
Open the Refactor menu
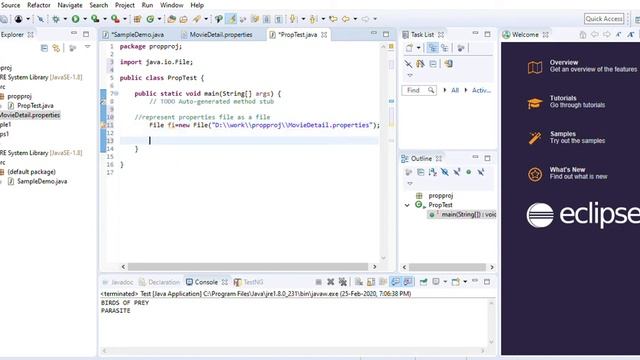point(39,5)
